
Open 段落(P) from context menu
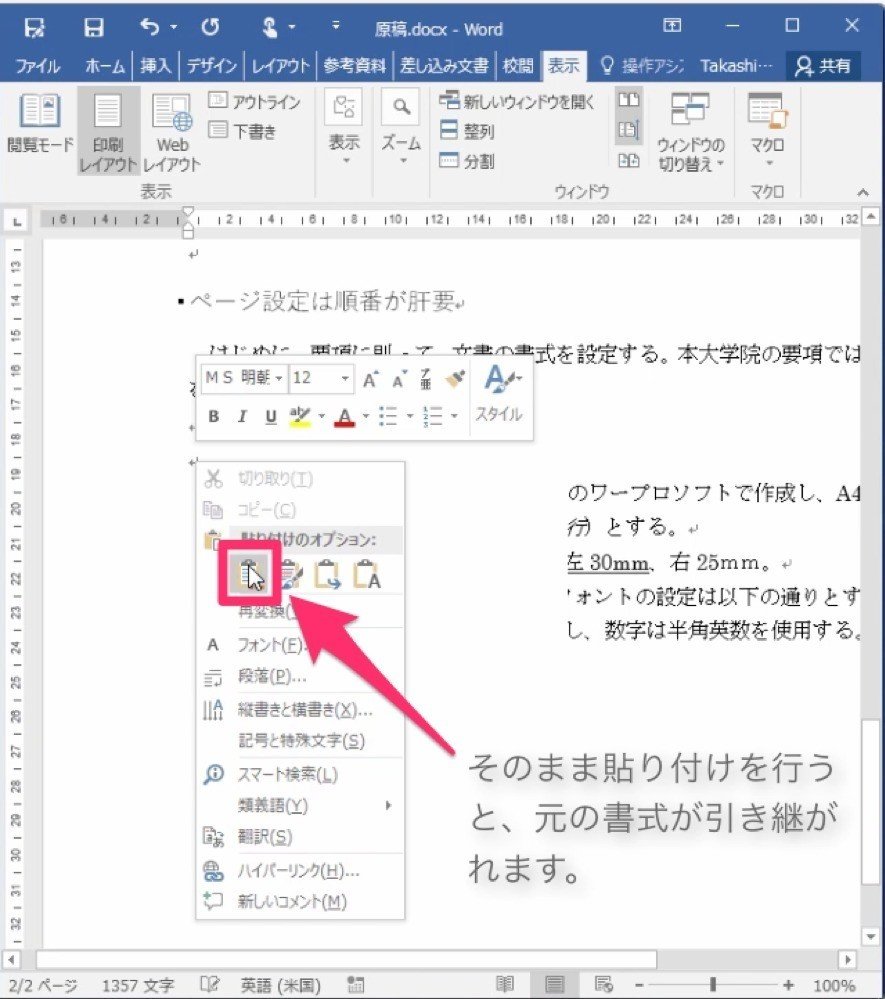click(300, 677)
